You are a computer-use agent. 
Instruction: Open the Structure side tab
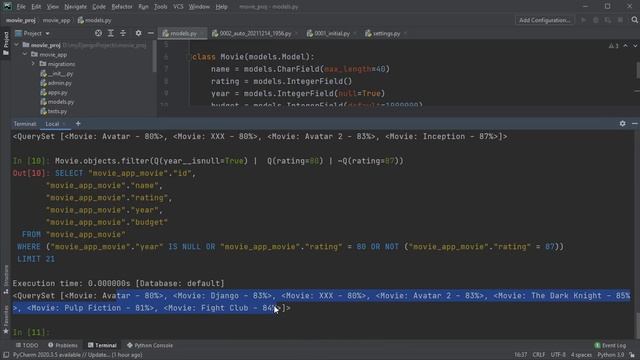click(x=6, y=280)
